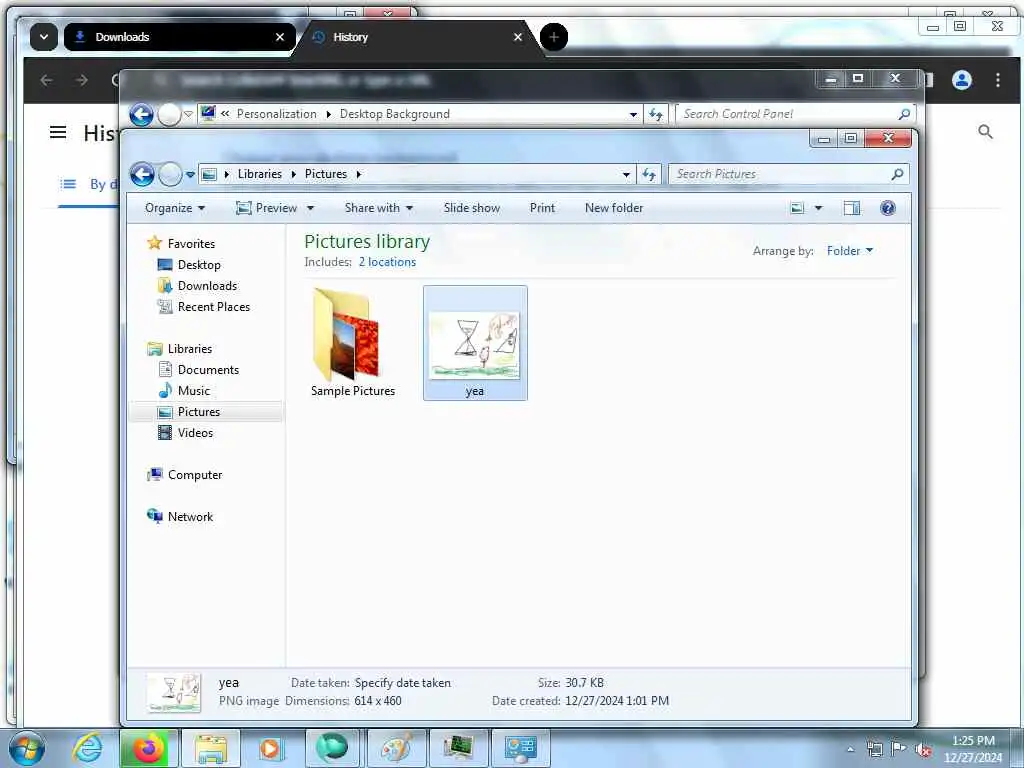This screenshot has width=1024, height=768.
Task: Select the Desktop icon under Favorites
Action: click(x=165, y=264)
